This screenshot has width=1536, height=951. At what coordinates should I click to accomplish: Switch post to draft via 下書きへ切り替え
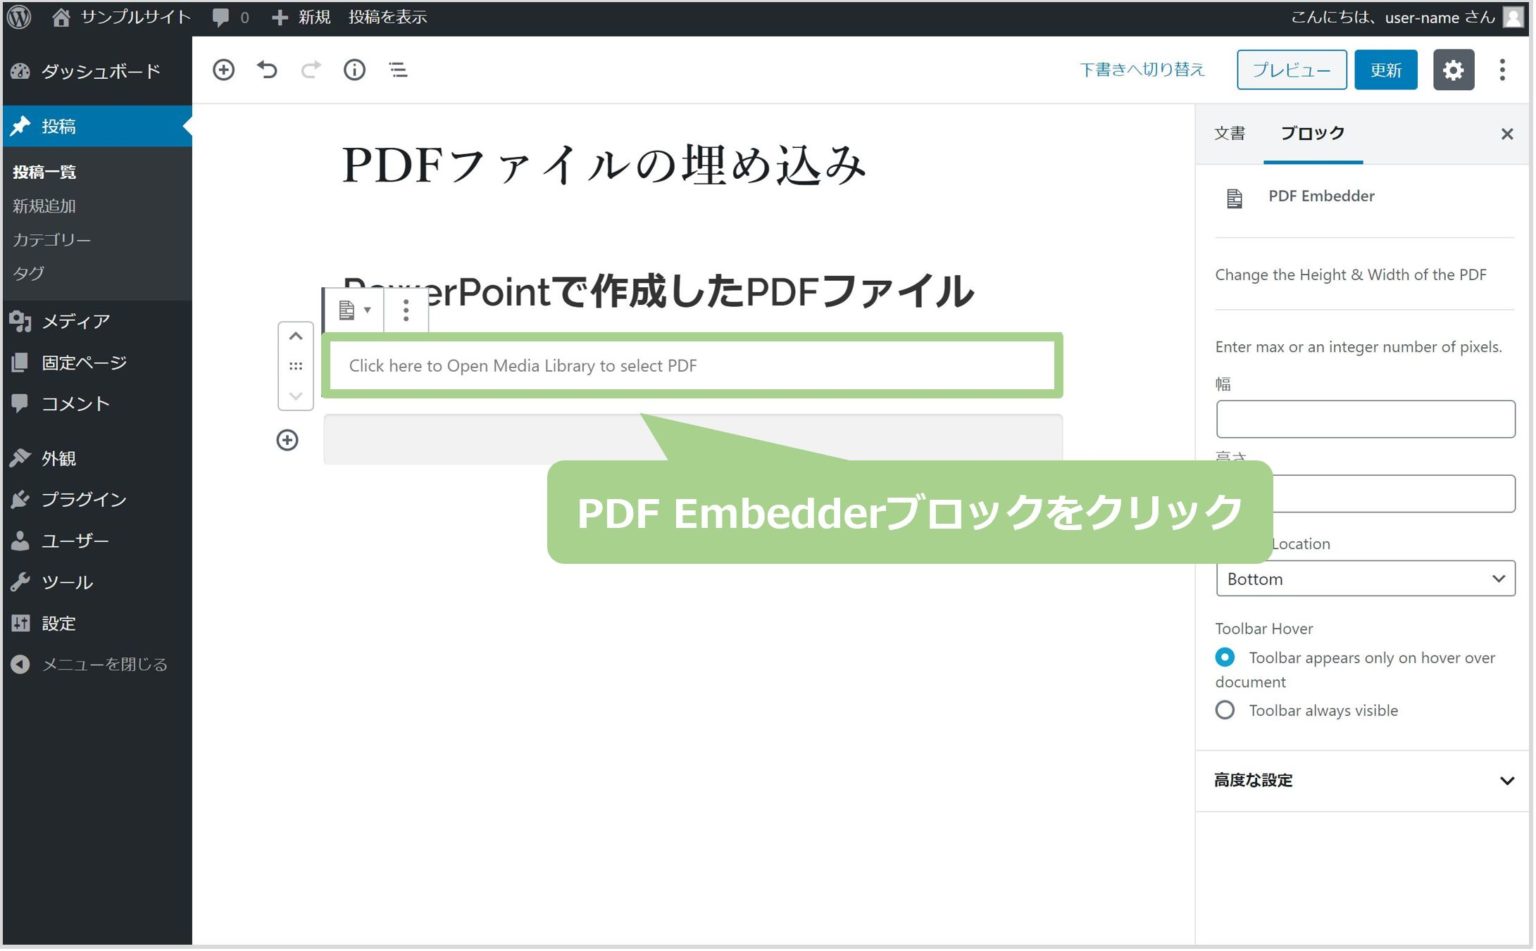pos(1142,70)
